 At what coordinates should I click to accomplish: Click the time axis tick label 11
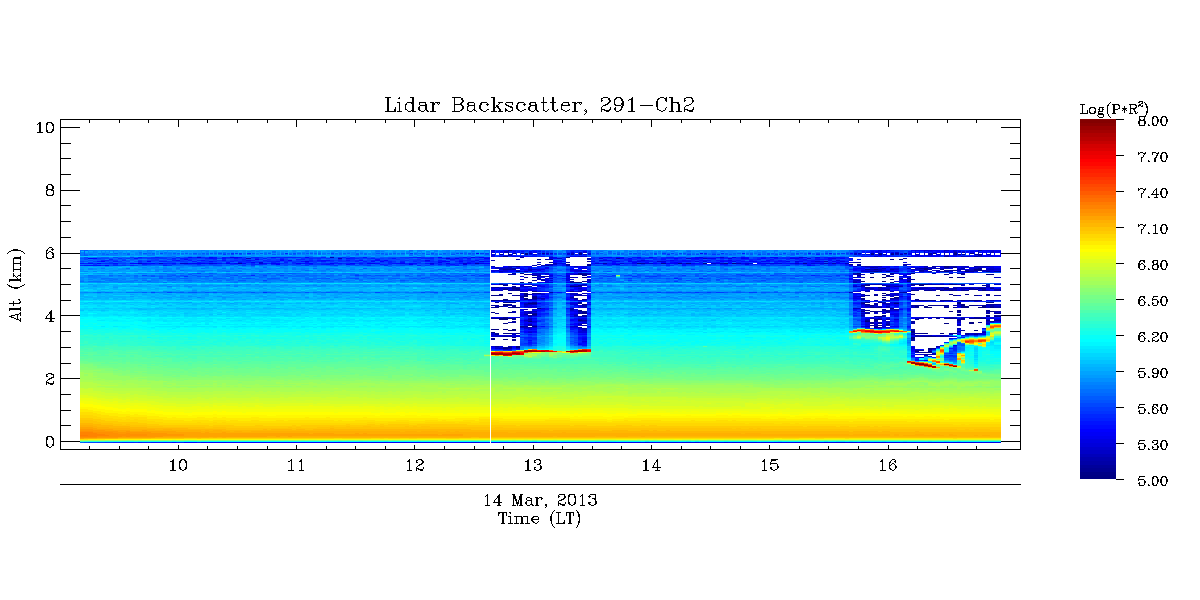point(296,465)
